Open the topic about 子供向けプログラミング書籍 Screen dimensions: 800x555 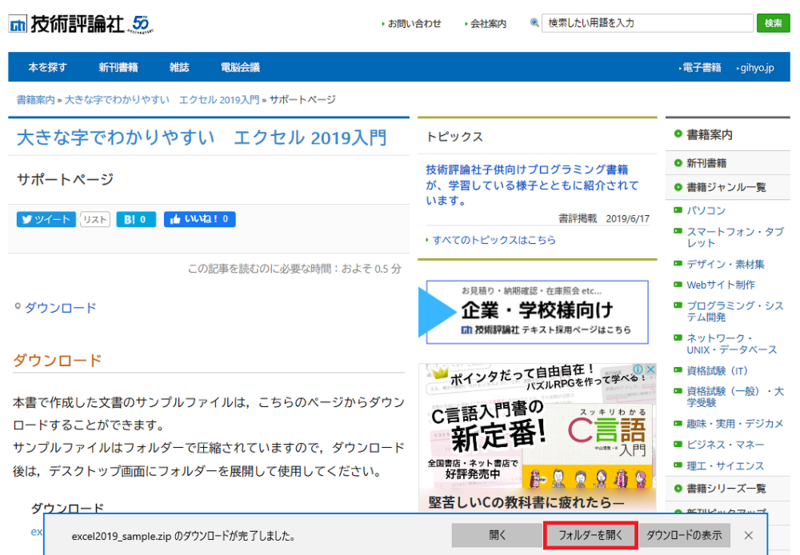click(532, 185)
